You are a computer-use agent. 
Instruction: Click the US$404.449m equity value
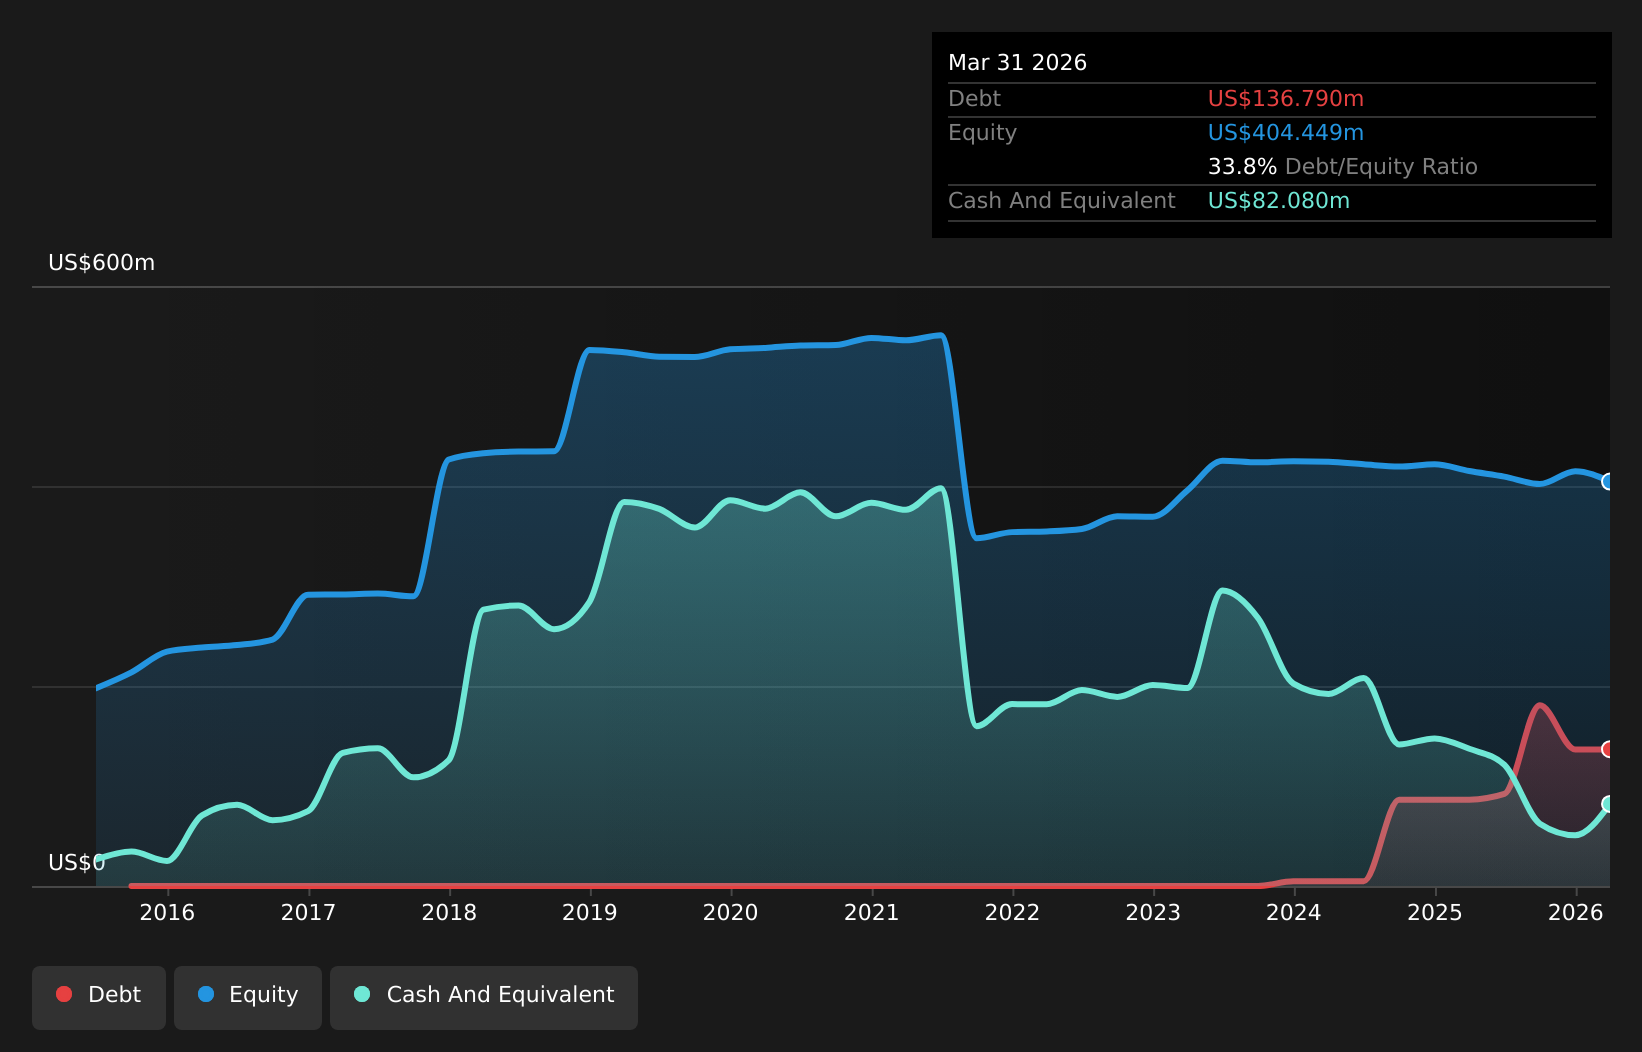[1286, 133]
